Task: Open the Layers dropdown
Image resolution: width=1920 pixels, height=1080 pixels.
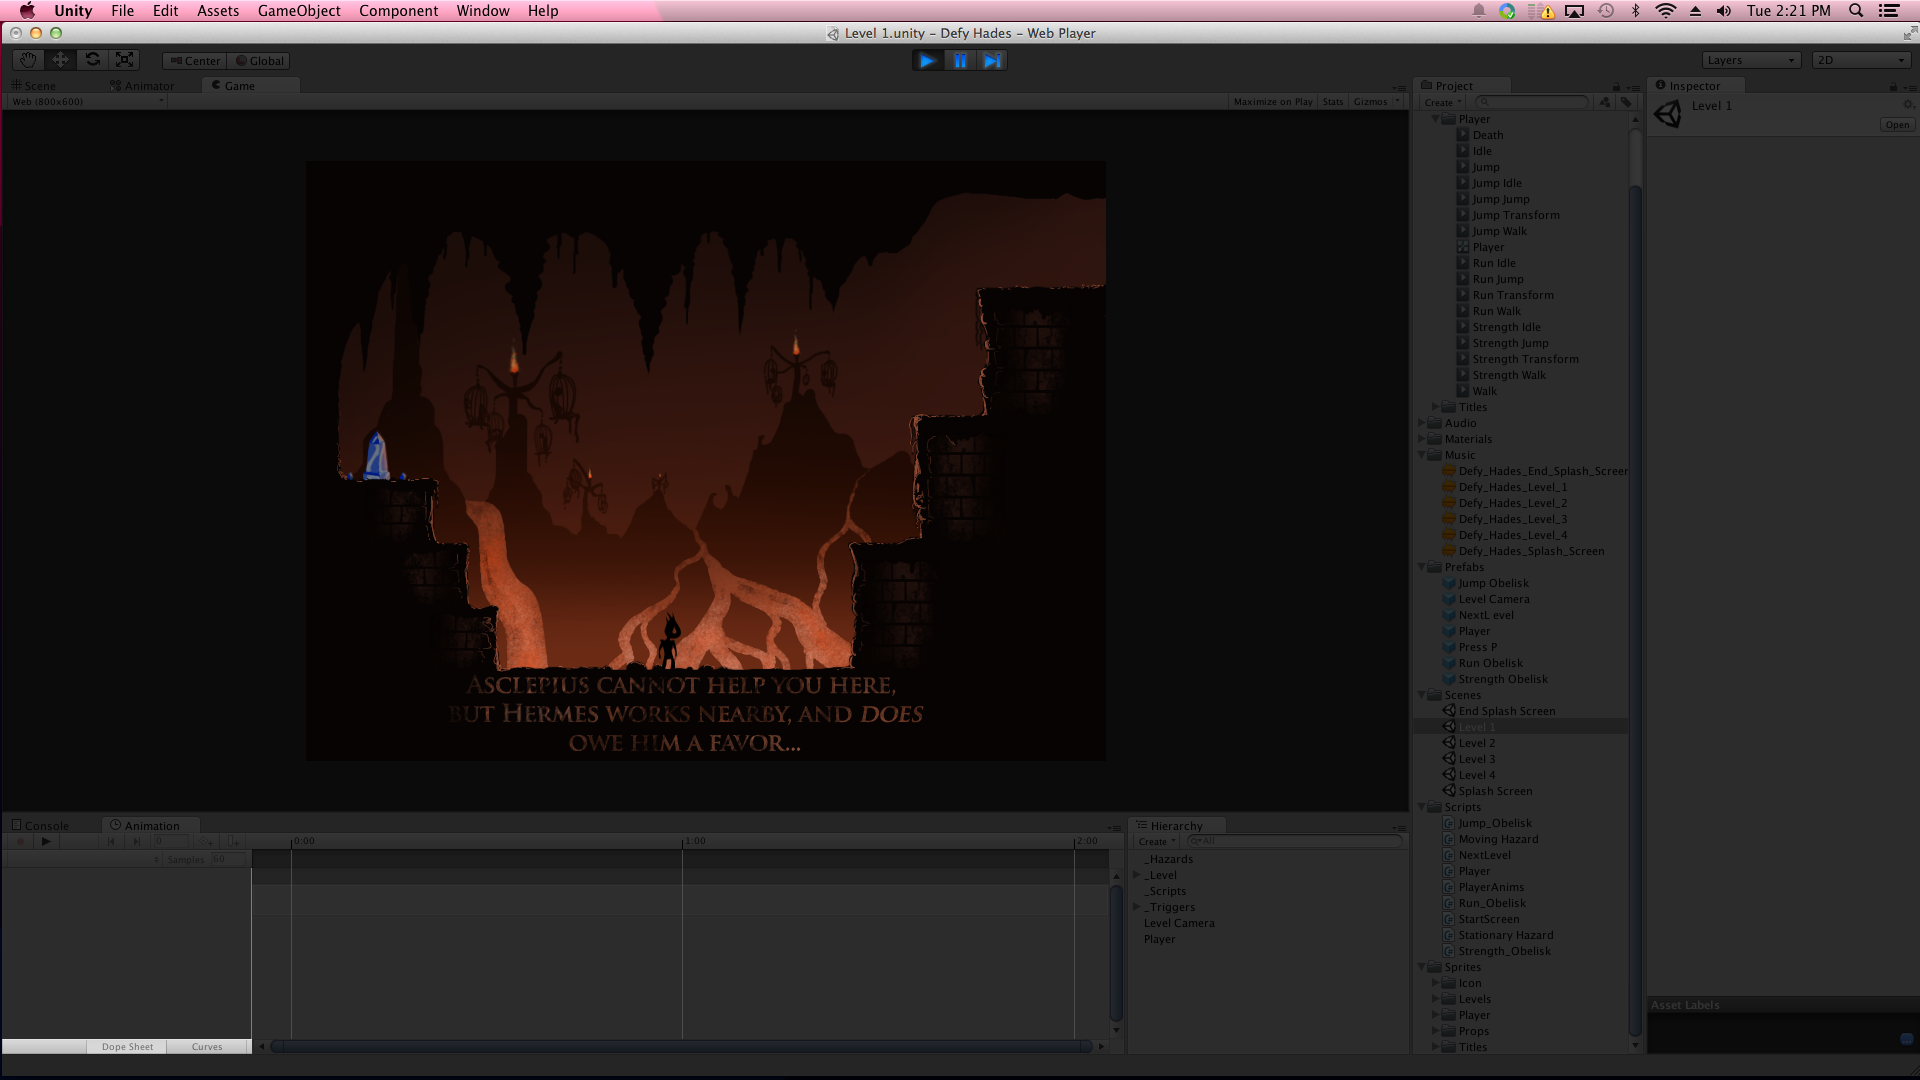Action: pos(1751,61)
